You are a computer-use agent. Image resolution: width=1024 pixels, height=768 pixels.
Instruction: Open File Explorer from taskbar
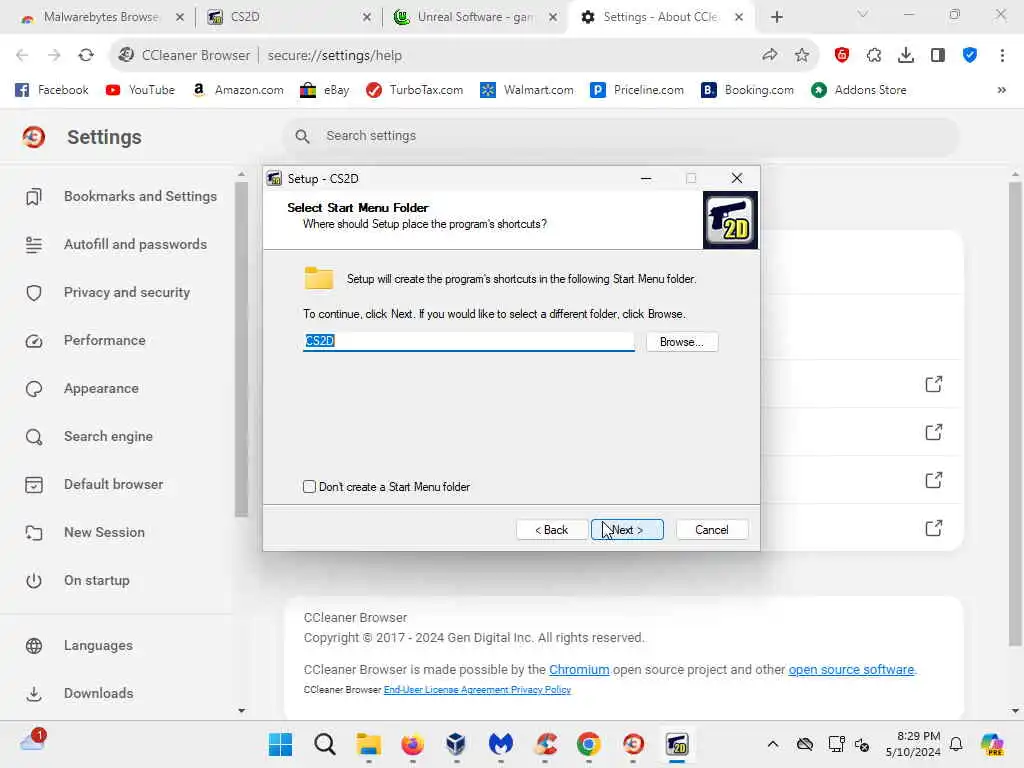[368, 744]
